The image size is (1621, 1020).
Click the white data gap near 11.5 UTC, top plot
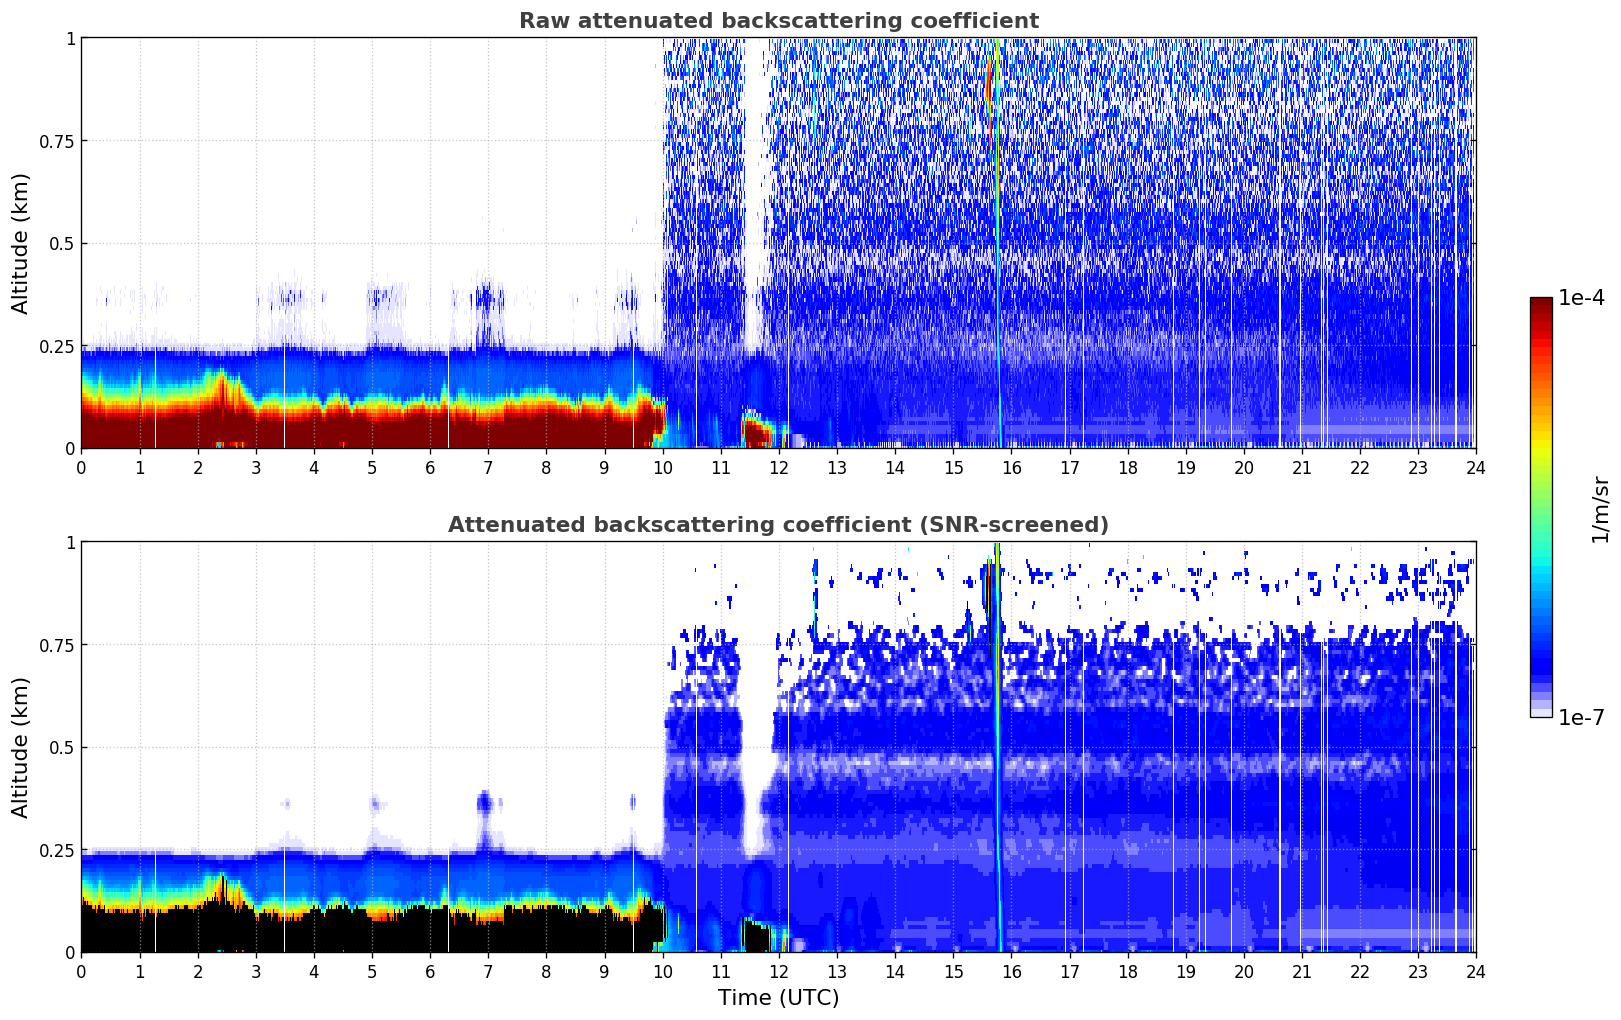coord(753,200)
